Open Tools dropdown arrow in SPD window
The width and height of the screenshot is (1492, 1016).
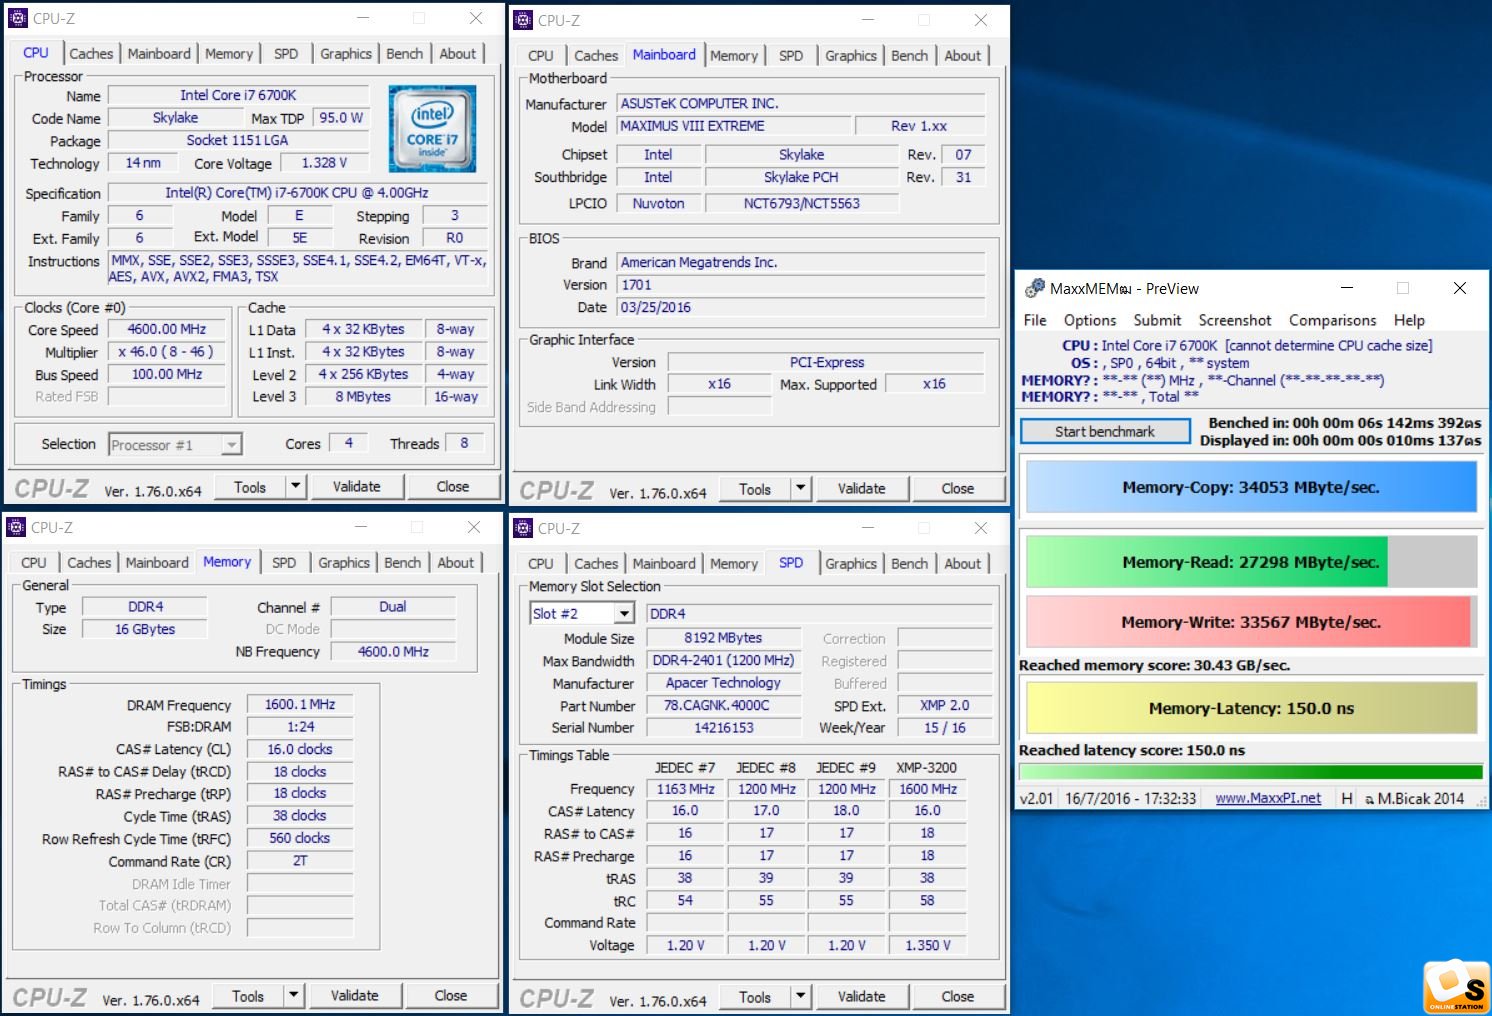tap(800, 996)
